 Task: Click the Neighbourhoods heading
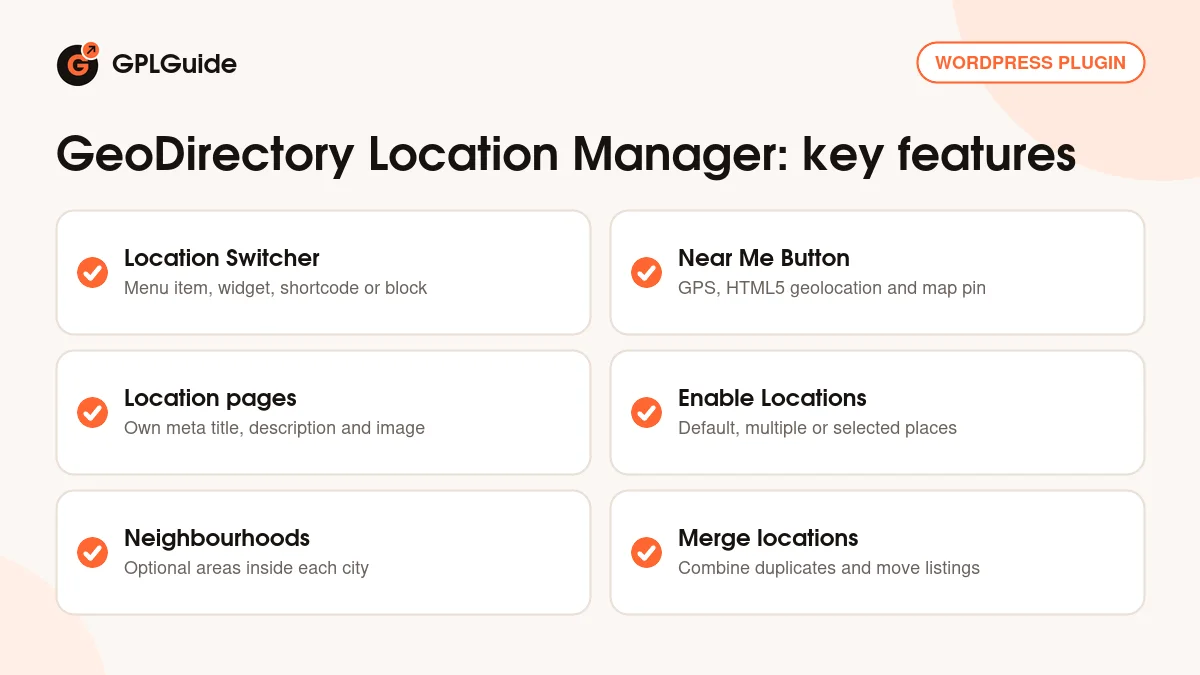tap(217, 538)
